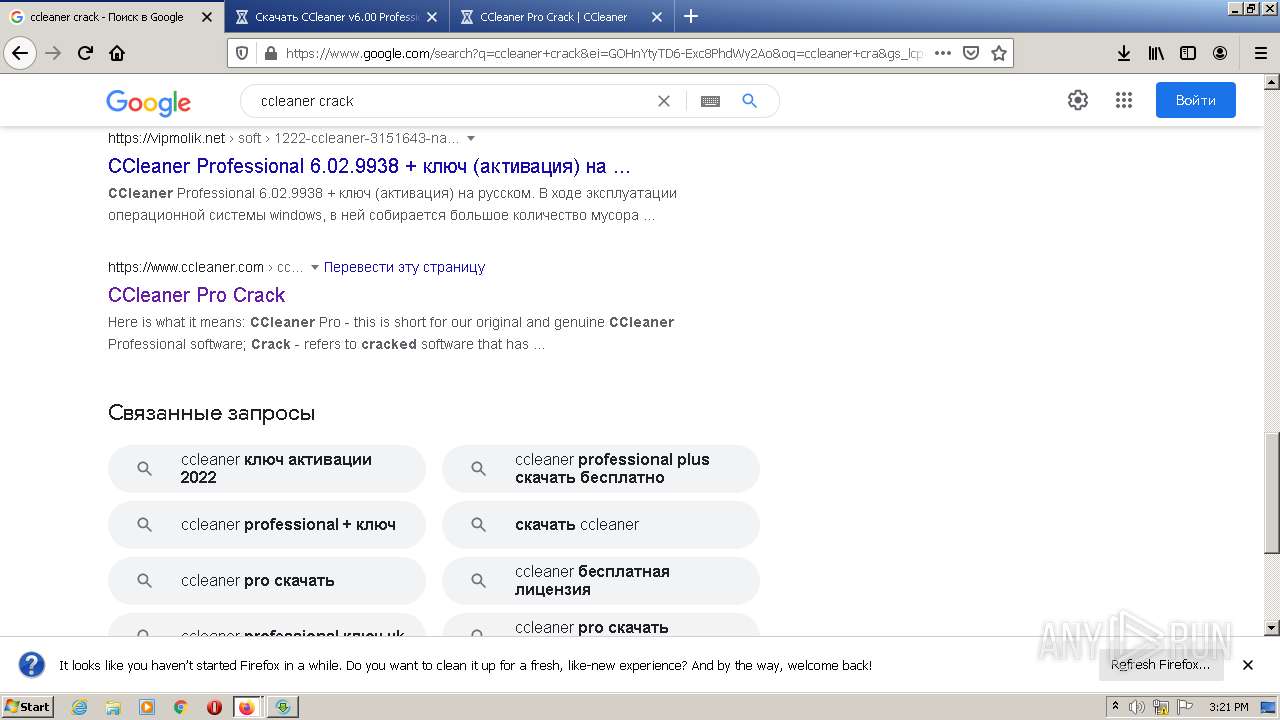Image resolution: width=1280 pixels, height=720 pixels.
Task: Open Google apps grid
Action: click(1123, 100)
